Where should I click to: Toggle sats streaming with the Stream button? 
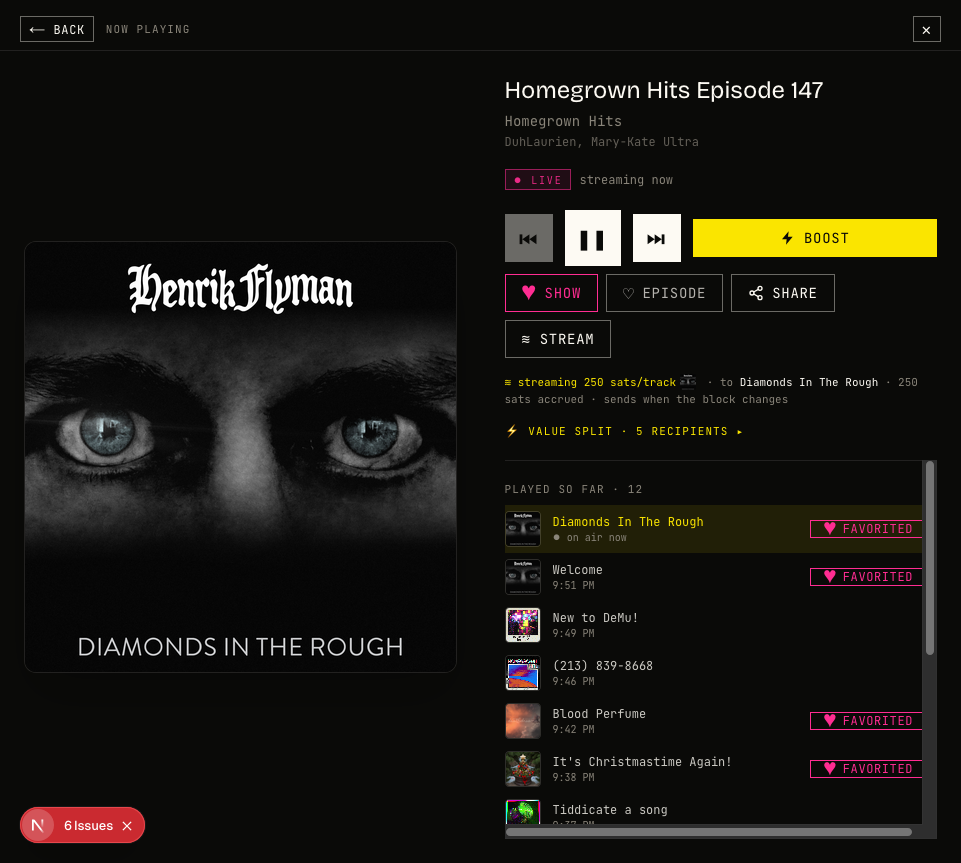click(x=557, y=339)
